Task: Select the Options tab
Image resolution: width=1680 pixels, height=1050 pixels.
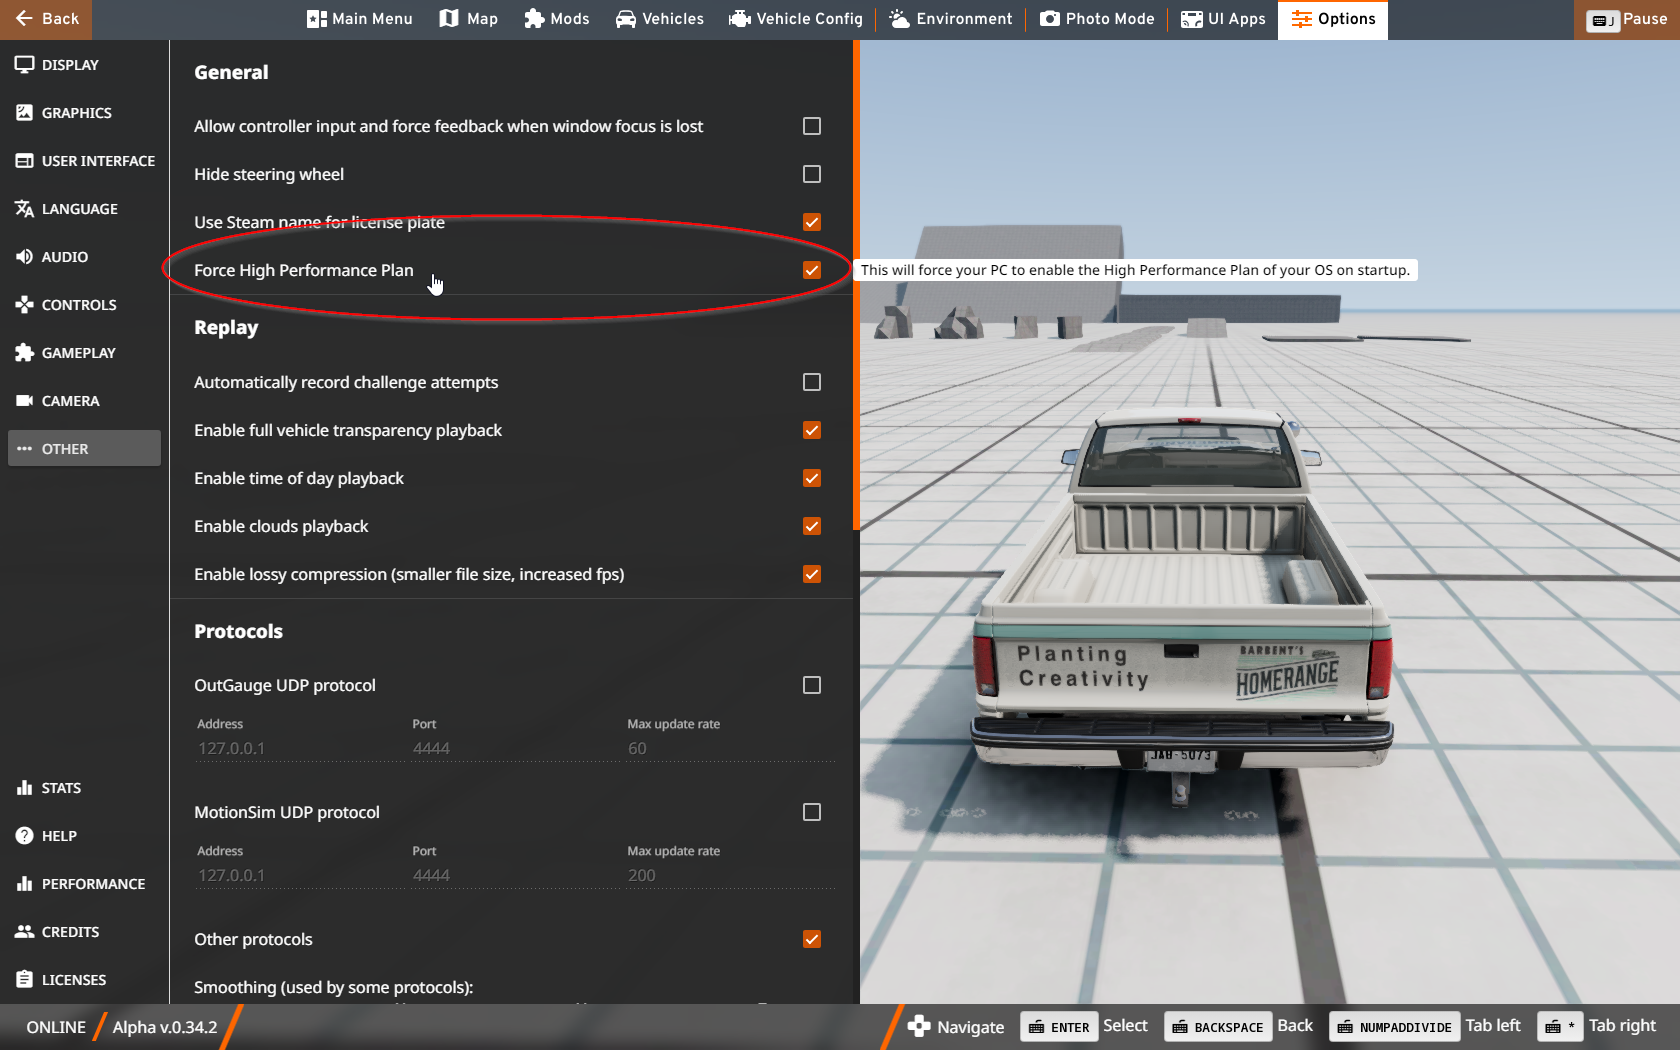Action: [x=1333, y=19]
